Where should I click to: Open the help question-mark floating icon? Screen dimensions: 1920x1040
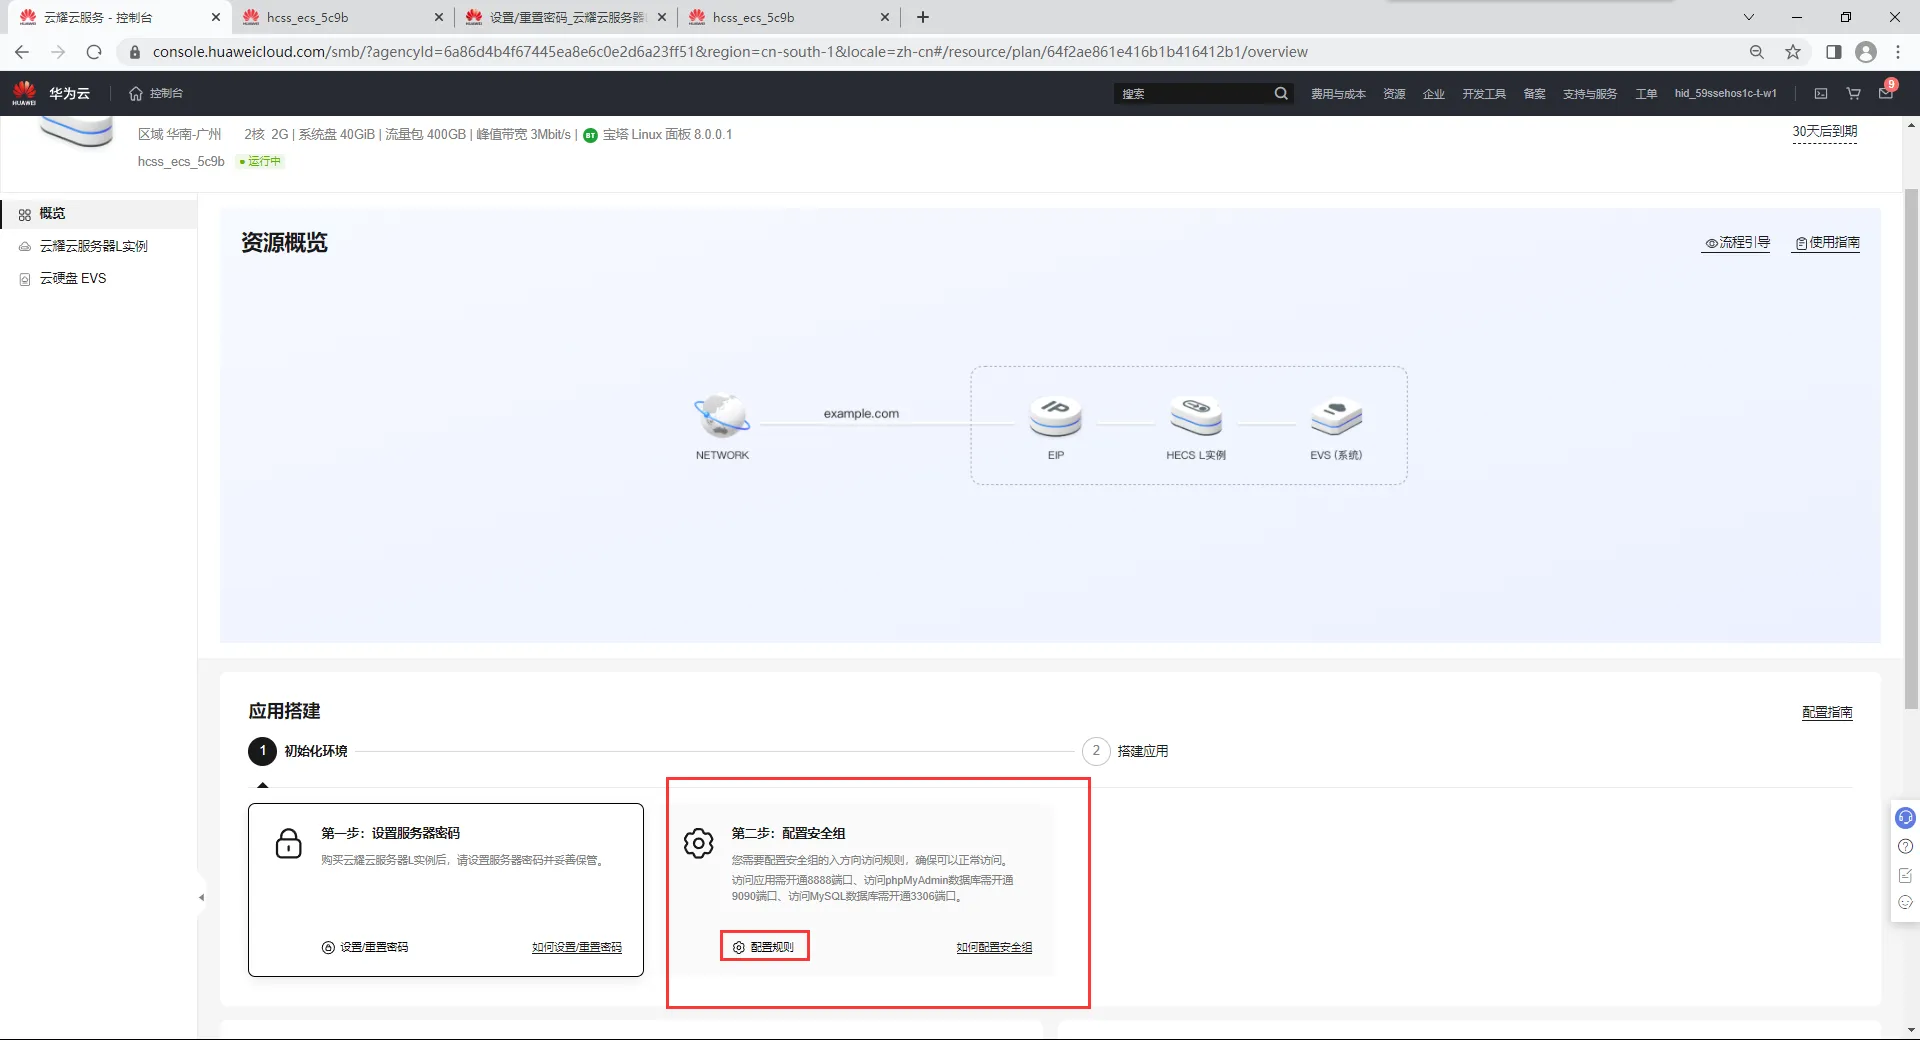point(1905,847)
